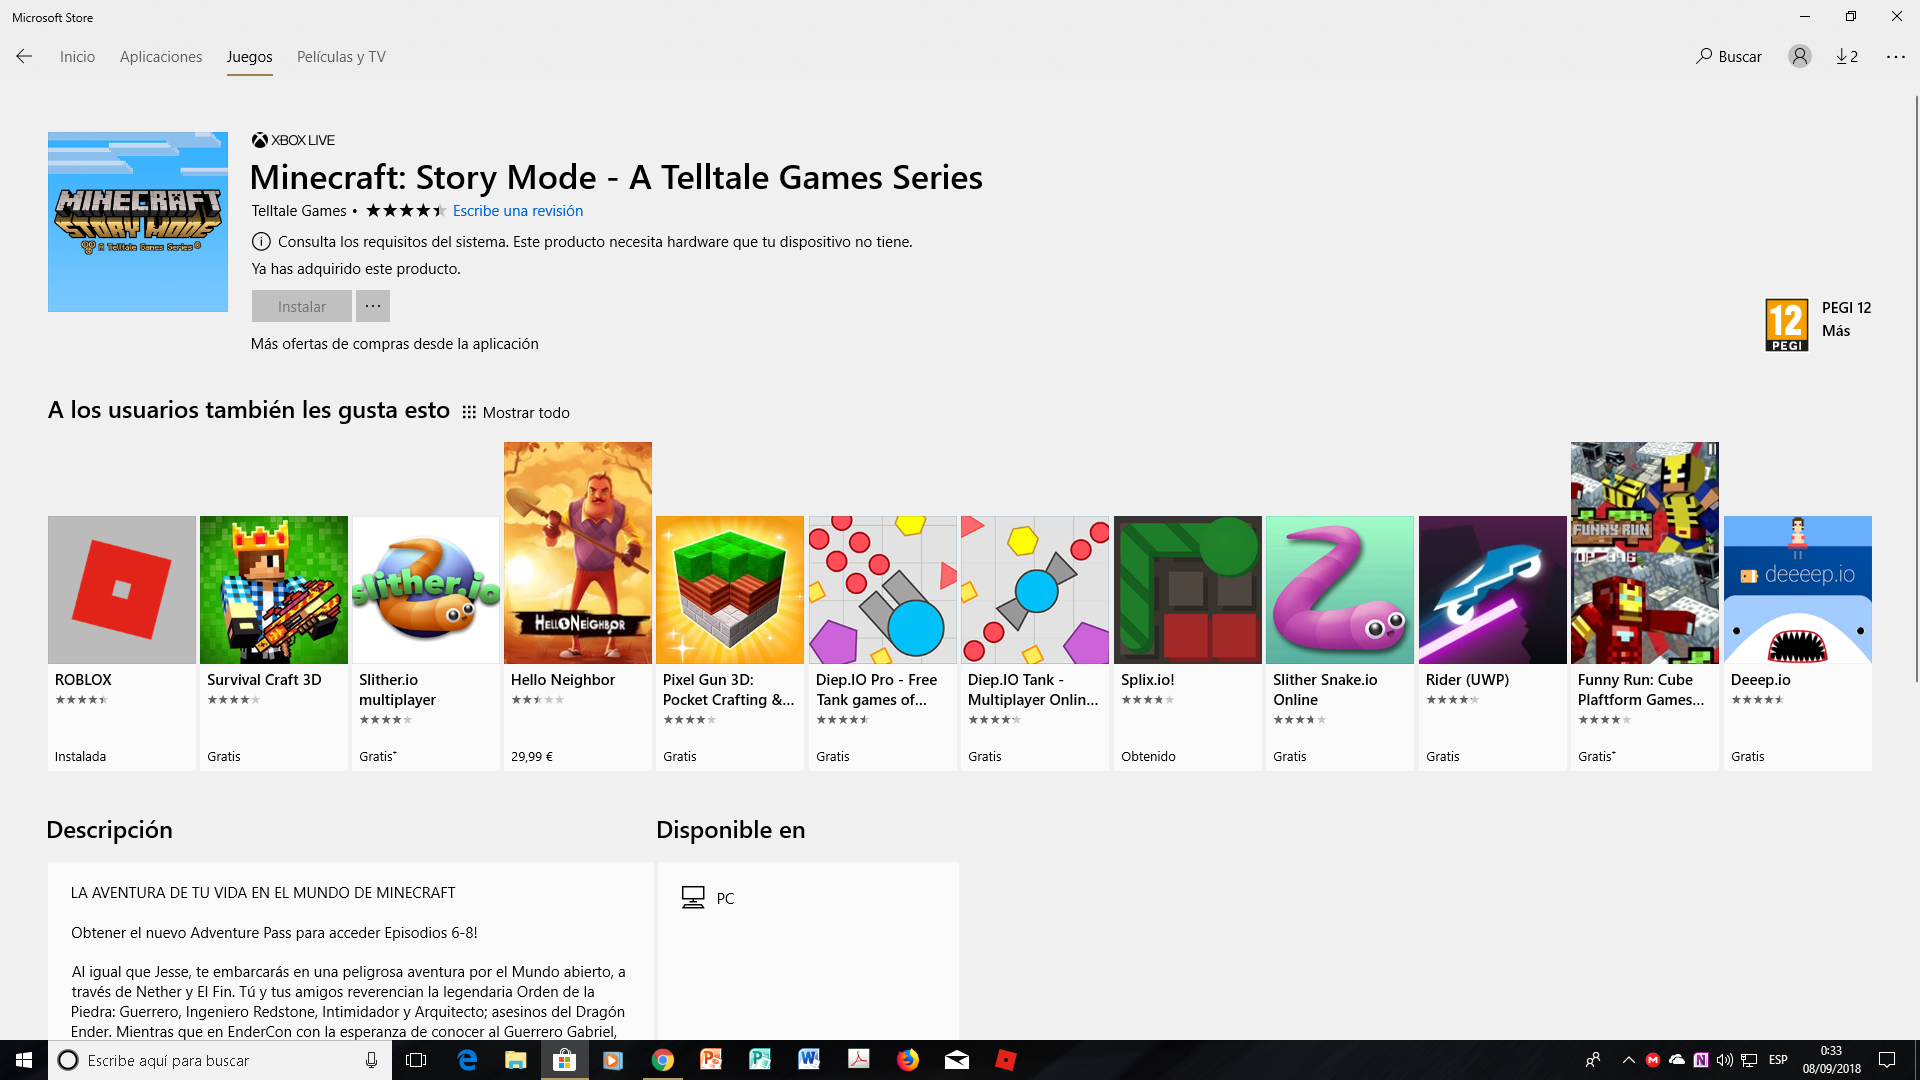1920x1080 pixels.
Task: Open the Películas y TV tab
Action: 341,57
